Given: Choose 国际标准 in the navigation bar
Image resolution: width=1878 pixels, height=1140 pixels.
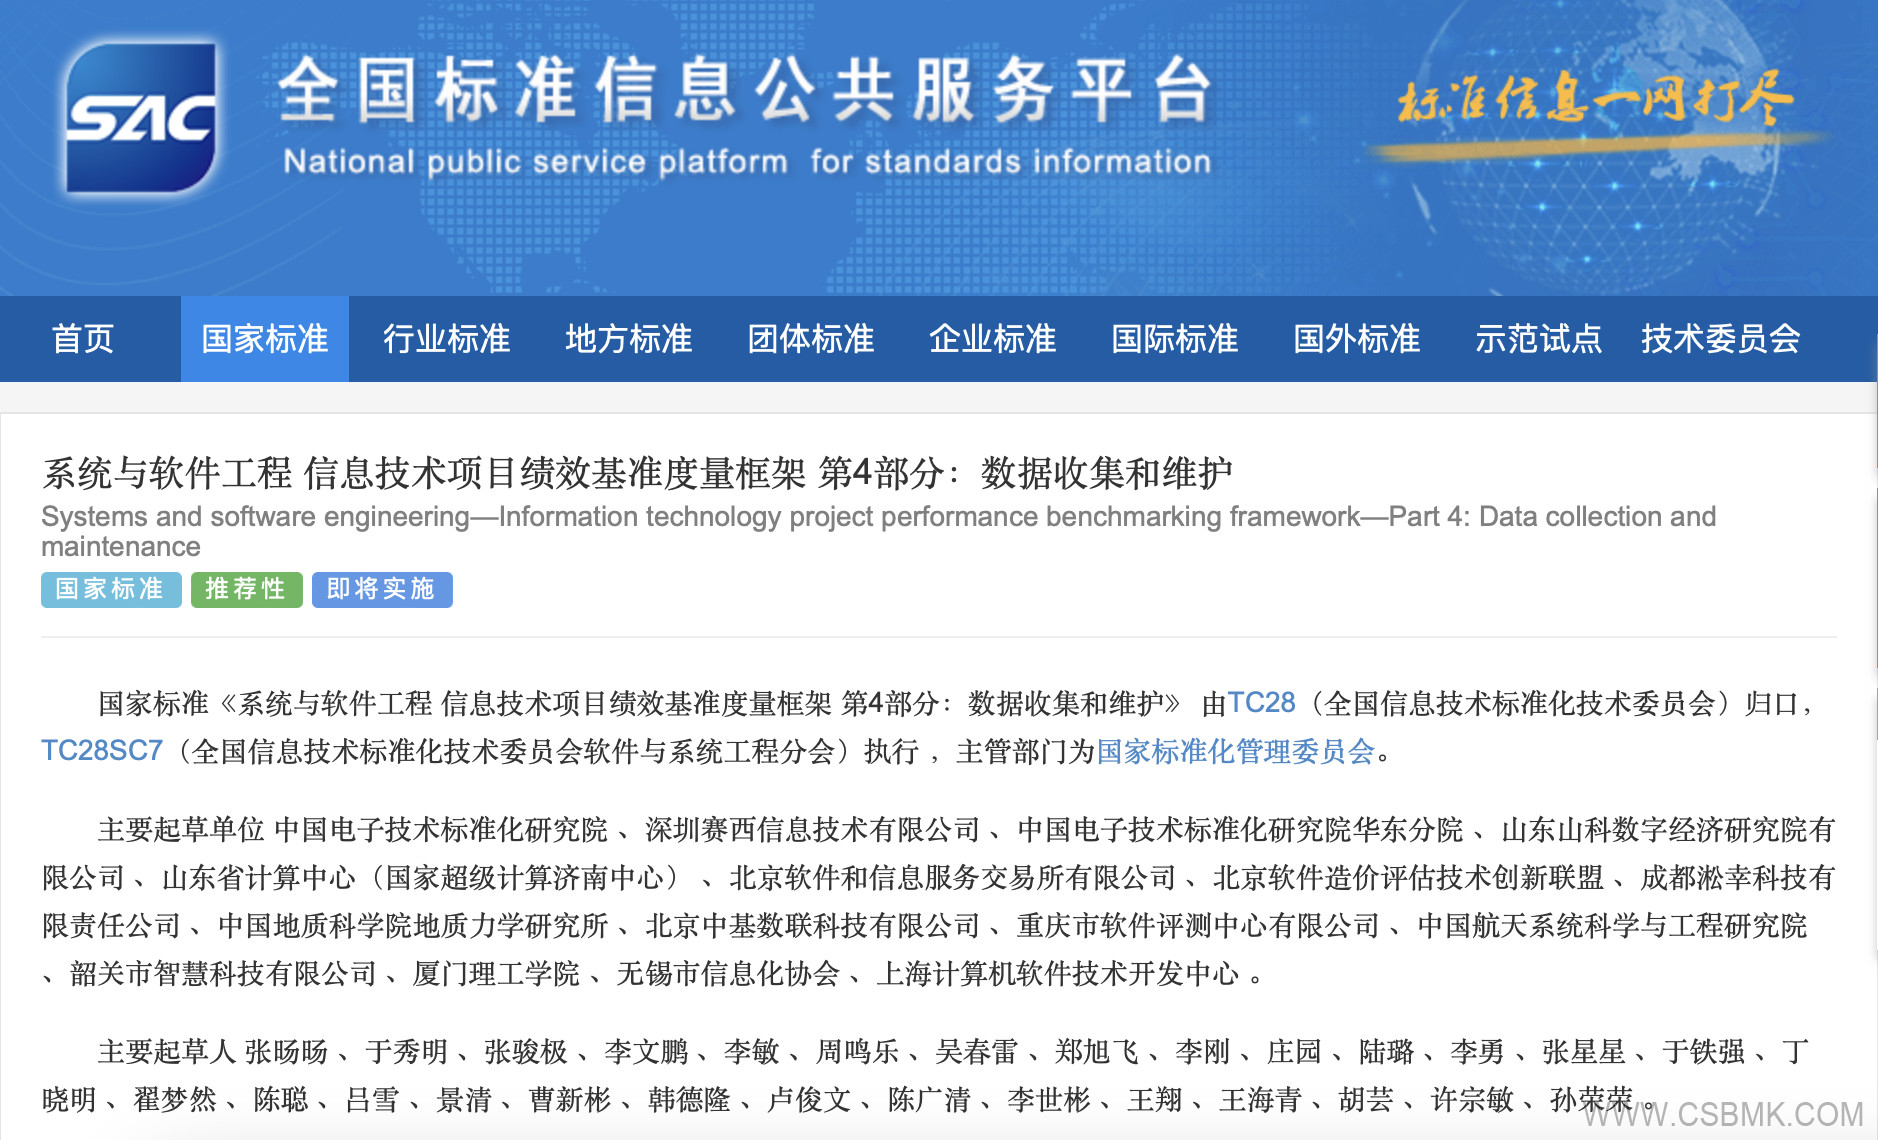Looking at the screenshot, I should coord(1174,339).
